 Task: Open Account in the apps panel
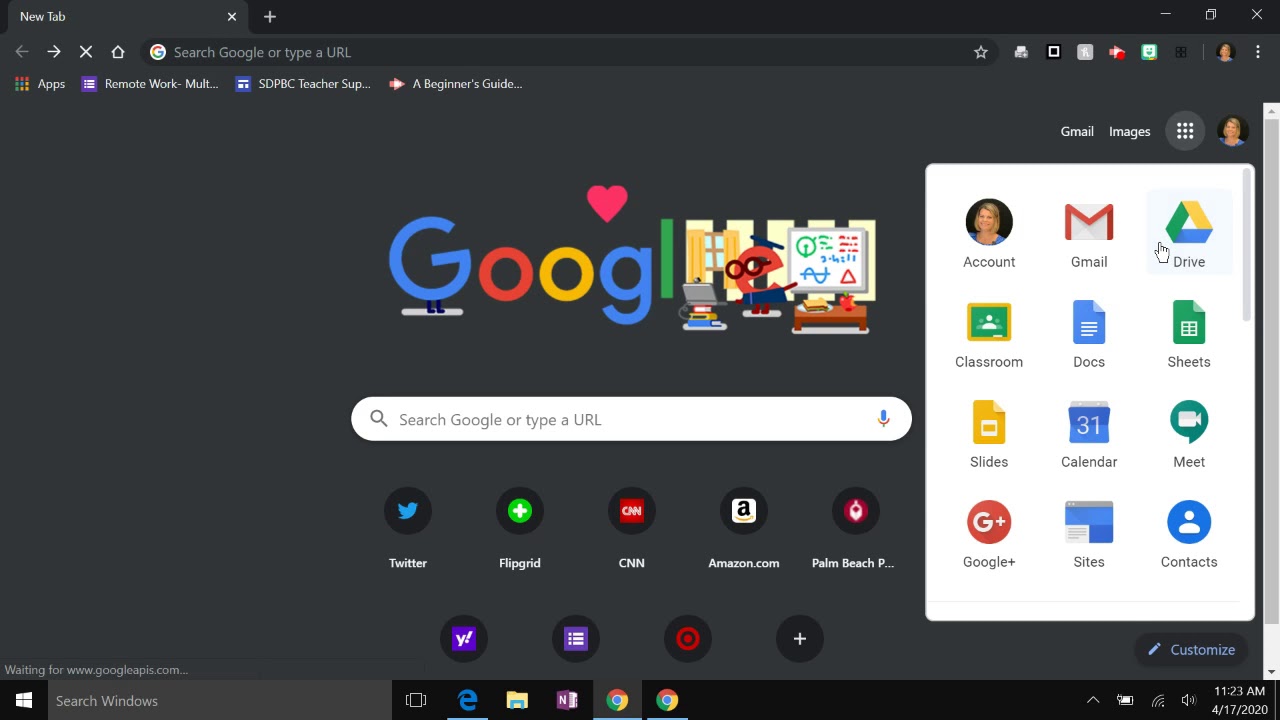coord(989,232)
